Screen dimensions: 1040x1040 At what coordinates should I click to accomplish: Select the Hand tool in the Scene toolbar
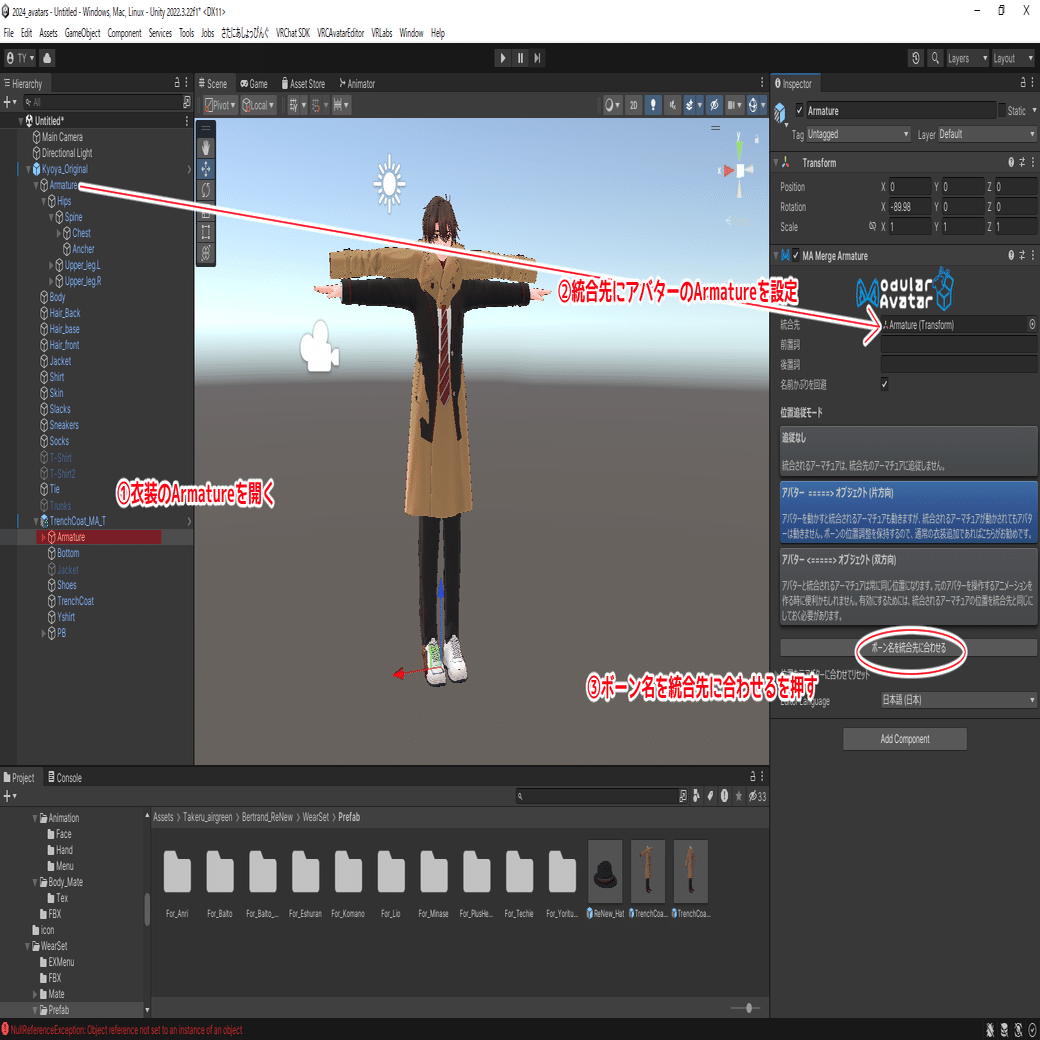click(x=206, y=147)
